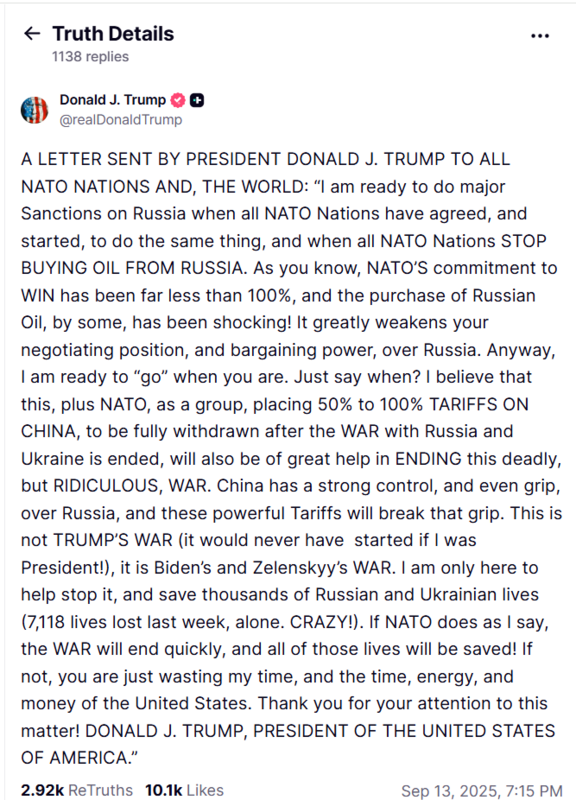The image size is (576, 800).
Task: Click the red verified checkmark badge
Action: pyautogui.click(x=178, y=100)
